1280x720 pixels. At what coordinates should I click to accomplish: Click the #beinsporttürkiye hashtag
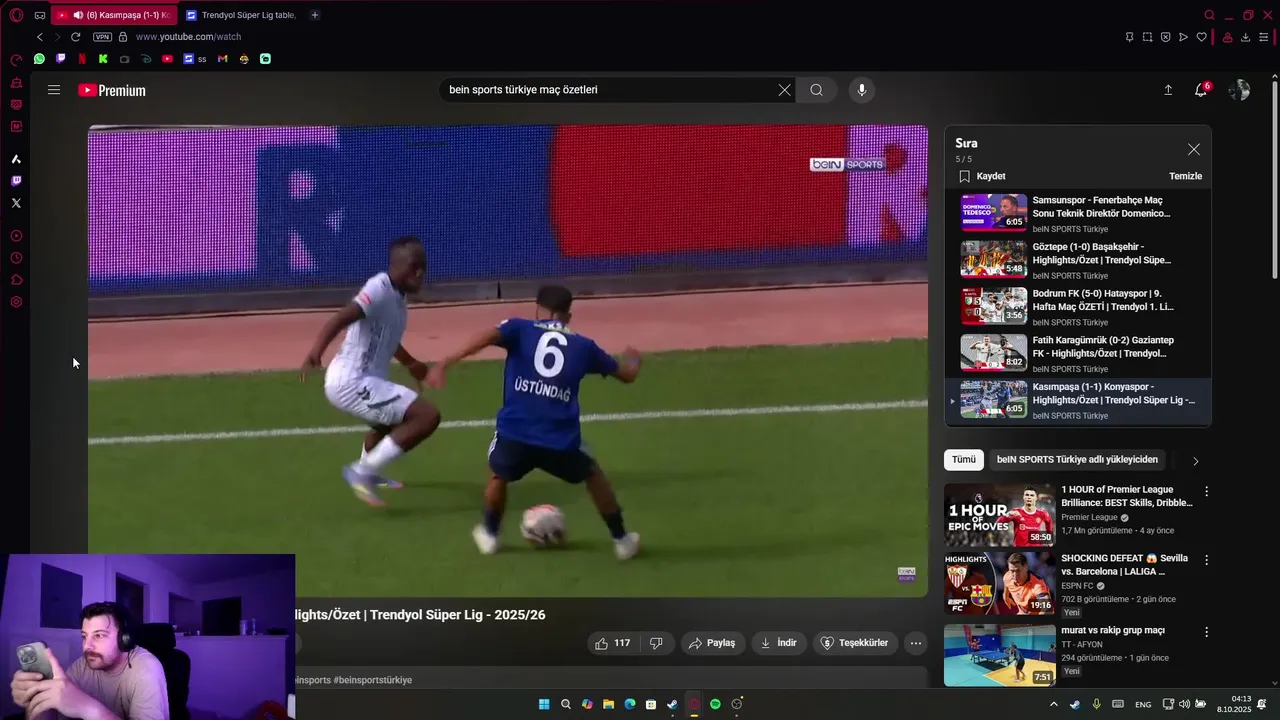pyautogui.click(x=372, y=680)
